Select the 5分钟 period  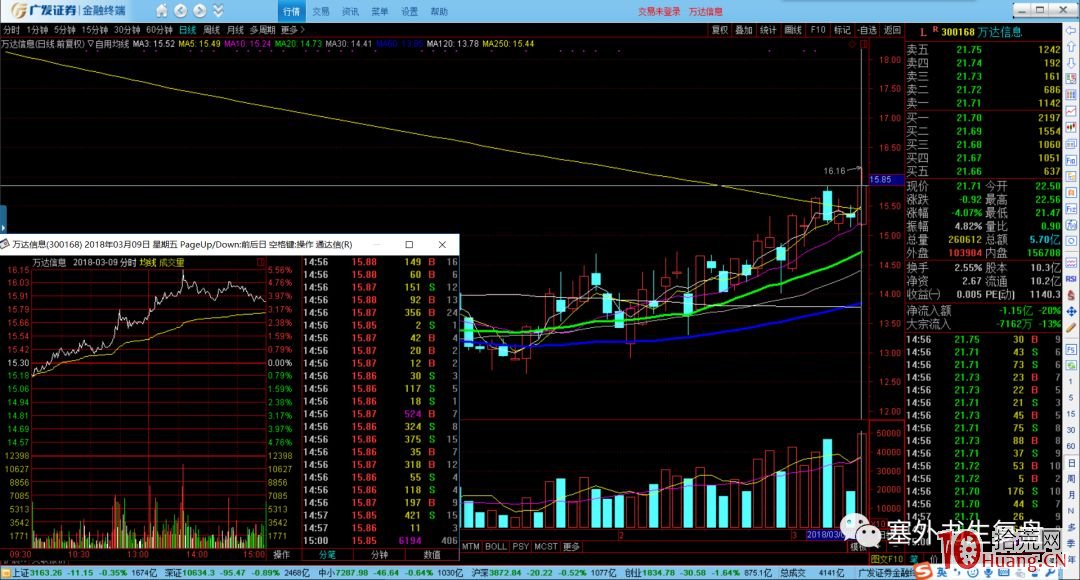coord(65,30)
